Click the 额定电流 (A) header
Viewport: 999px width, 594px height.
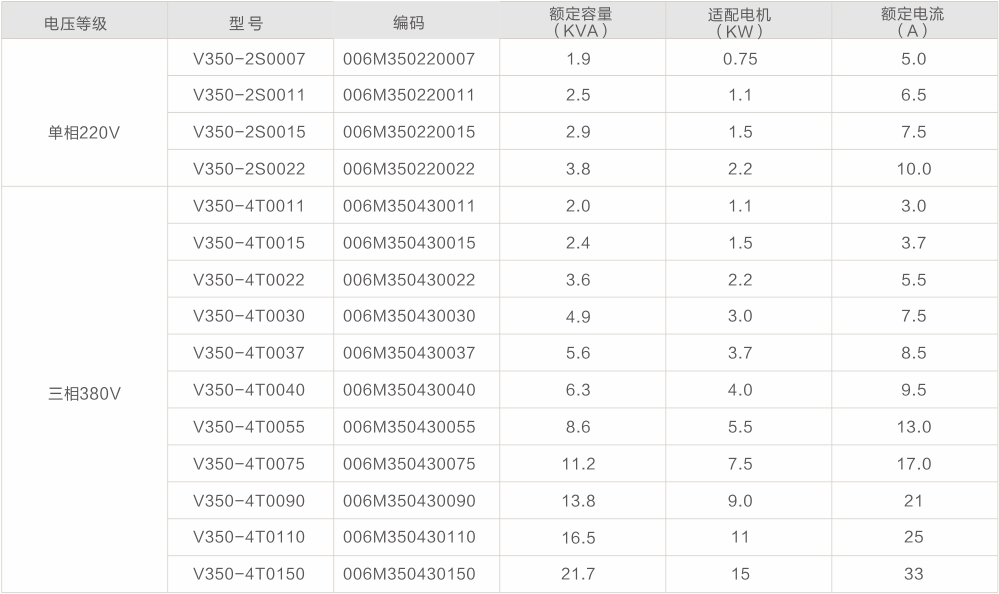(912, 22)
